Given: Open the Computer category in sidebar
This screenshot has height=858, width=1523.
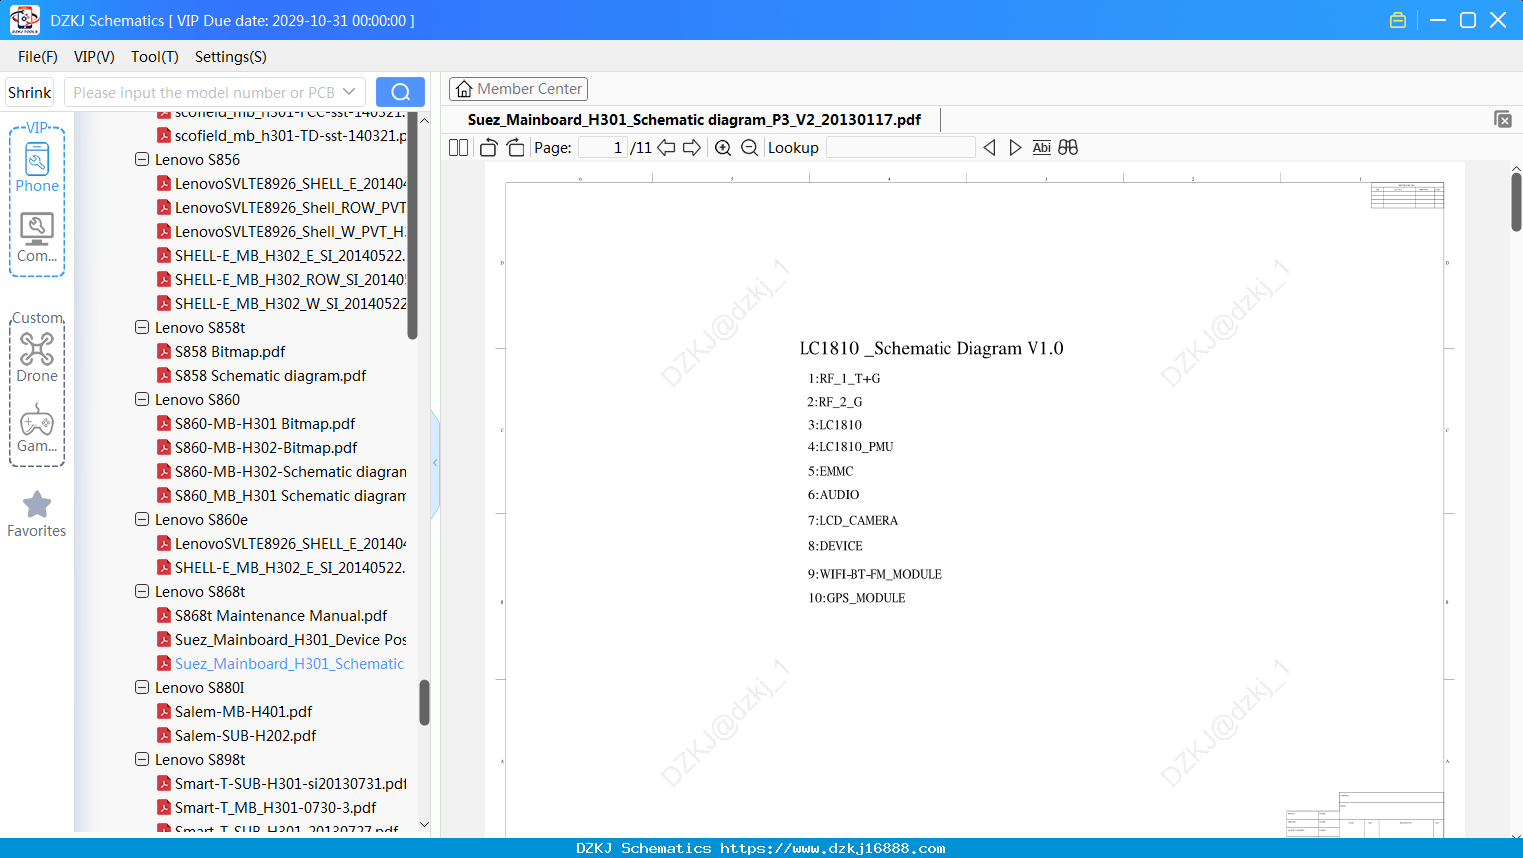Looking at the screenshot, I should pos(37,238).
